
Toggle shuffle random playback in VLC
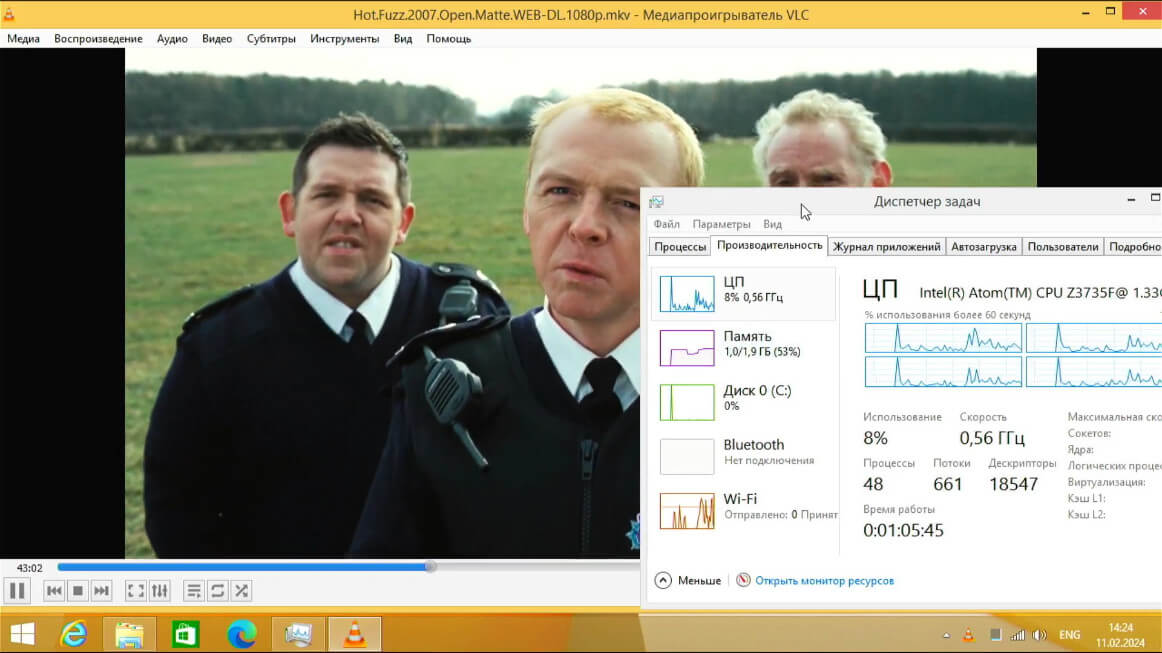(241, 591)
